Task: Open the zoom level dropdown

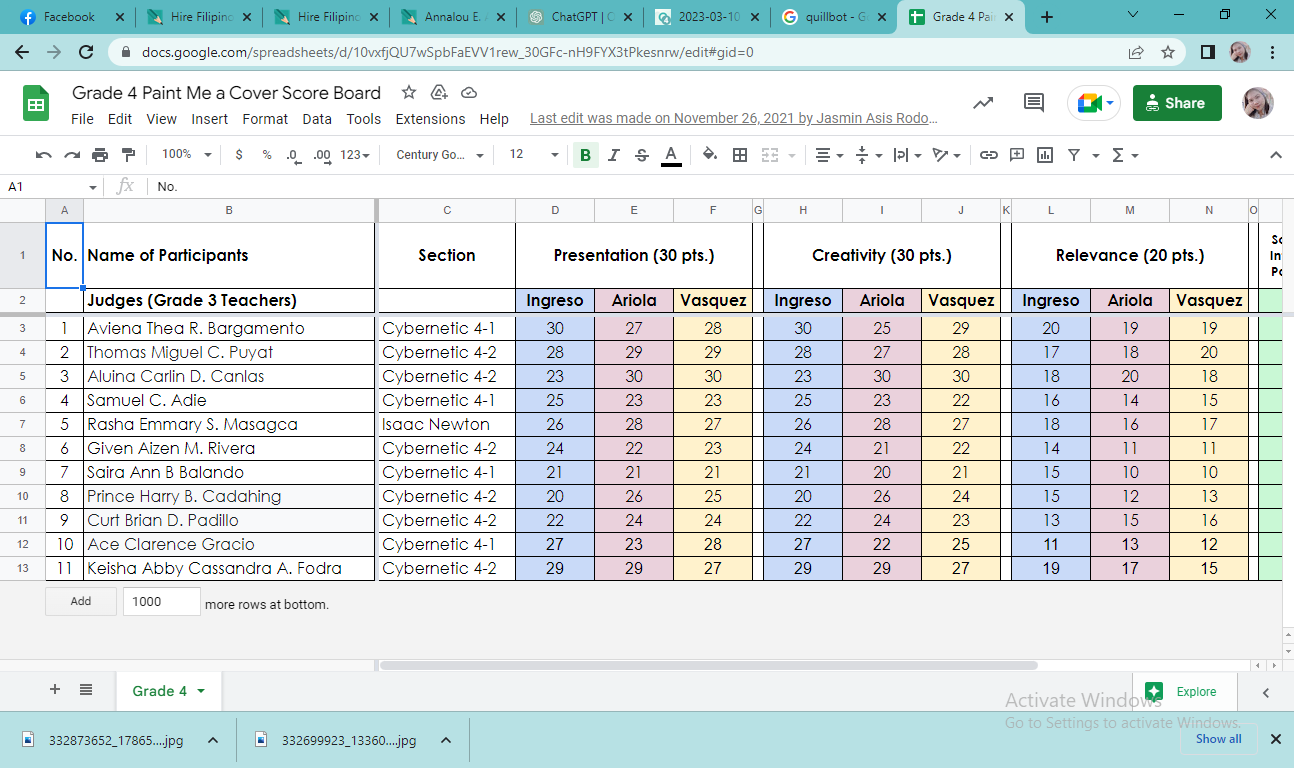Action: (x=187, y=155)
